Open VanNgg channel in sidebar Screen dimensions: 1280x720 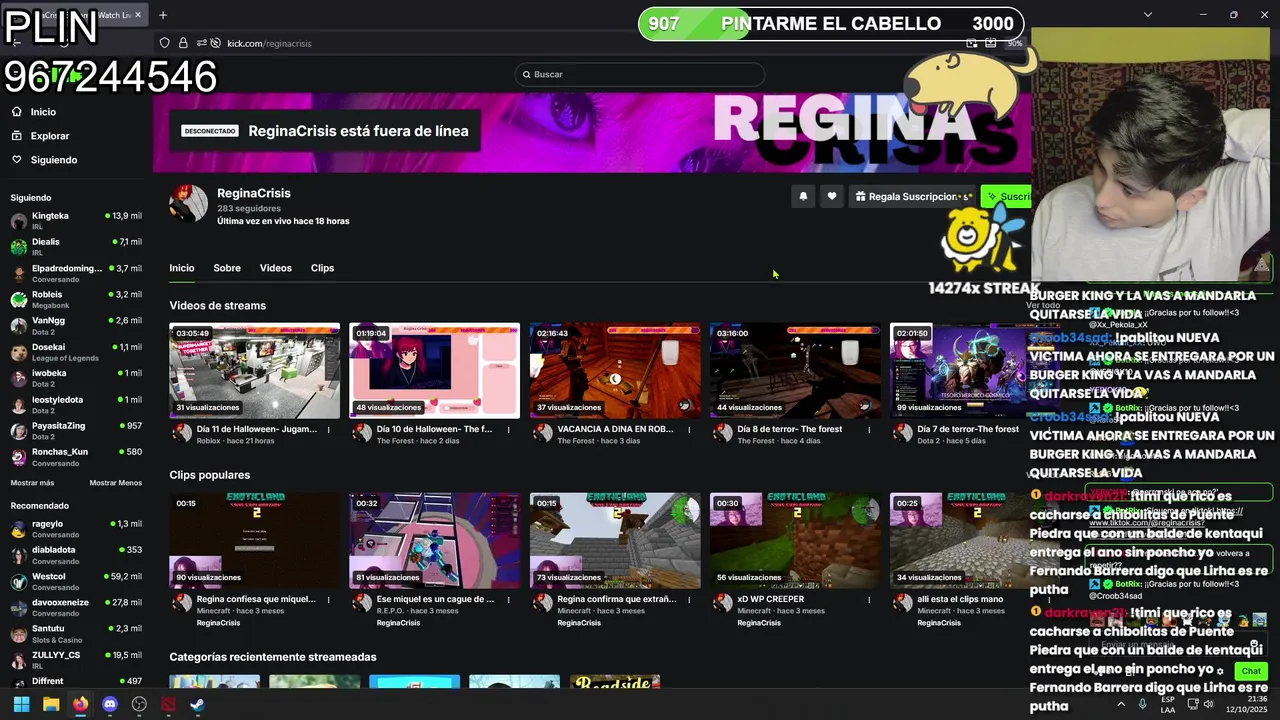click(76, 325)
